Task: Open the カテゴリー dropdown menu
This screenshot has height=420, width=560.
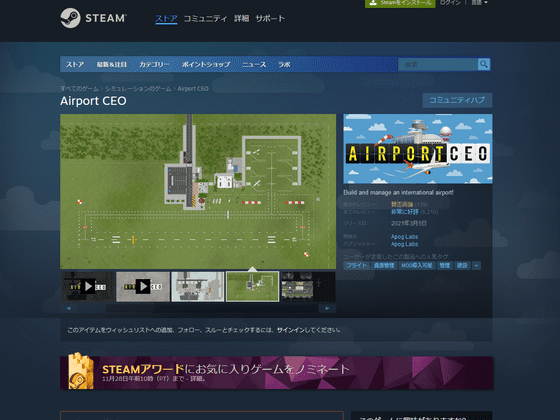Action: pyautogui.click(x=154, y=65)
